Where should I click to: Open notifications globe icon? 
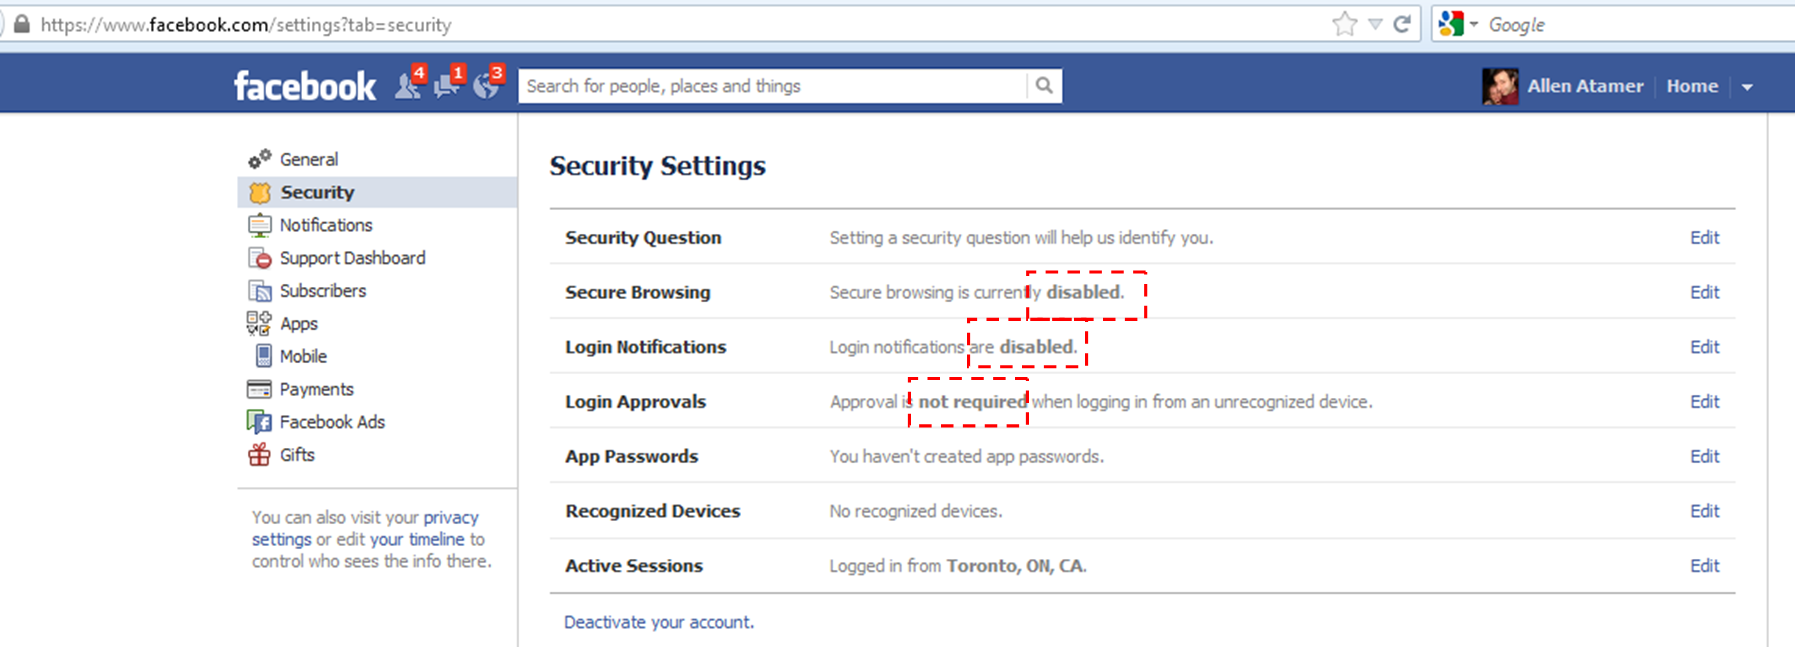point(487,85)
